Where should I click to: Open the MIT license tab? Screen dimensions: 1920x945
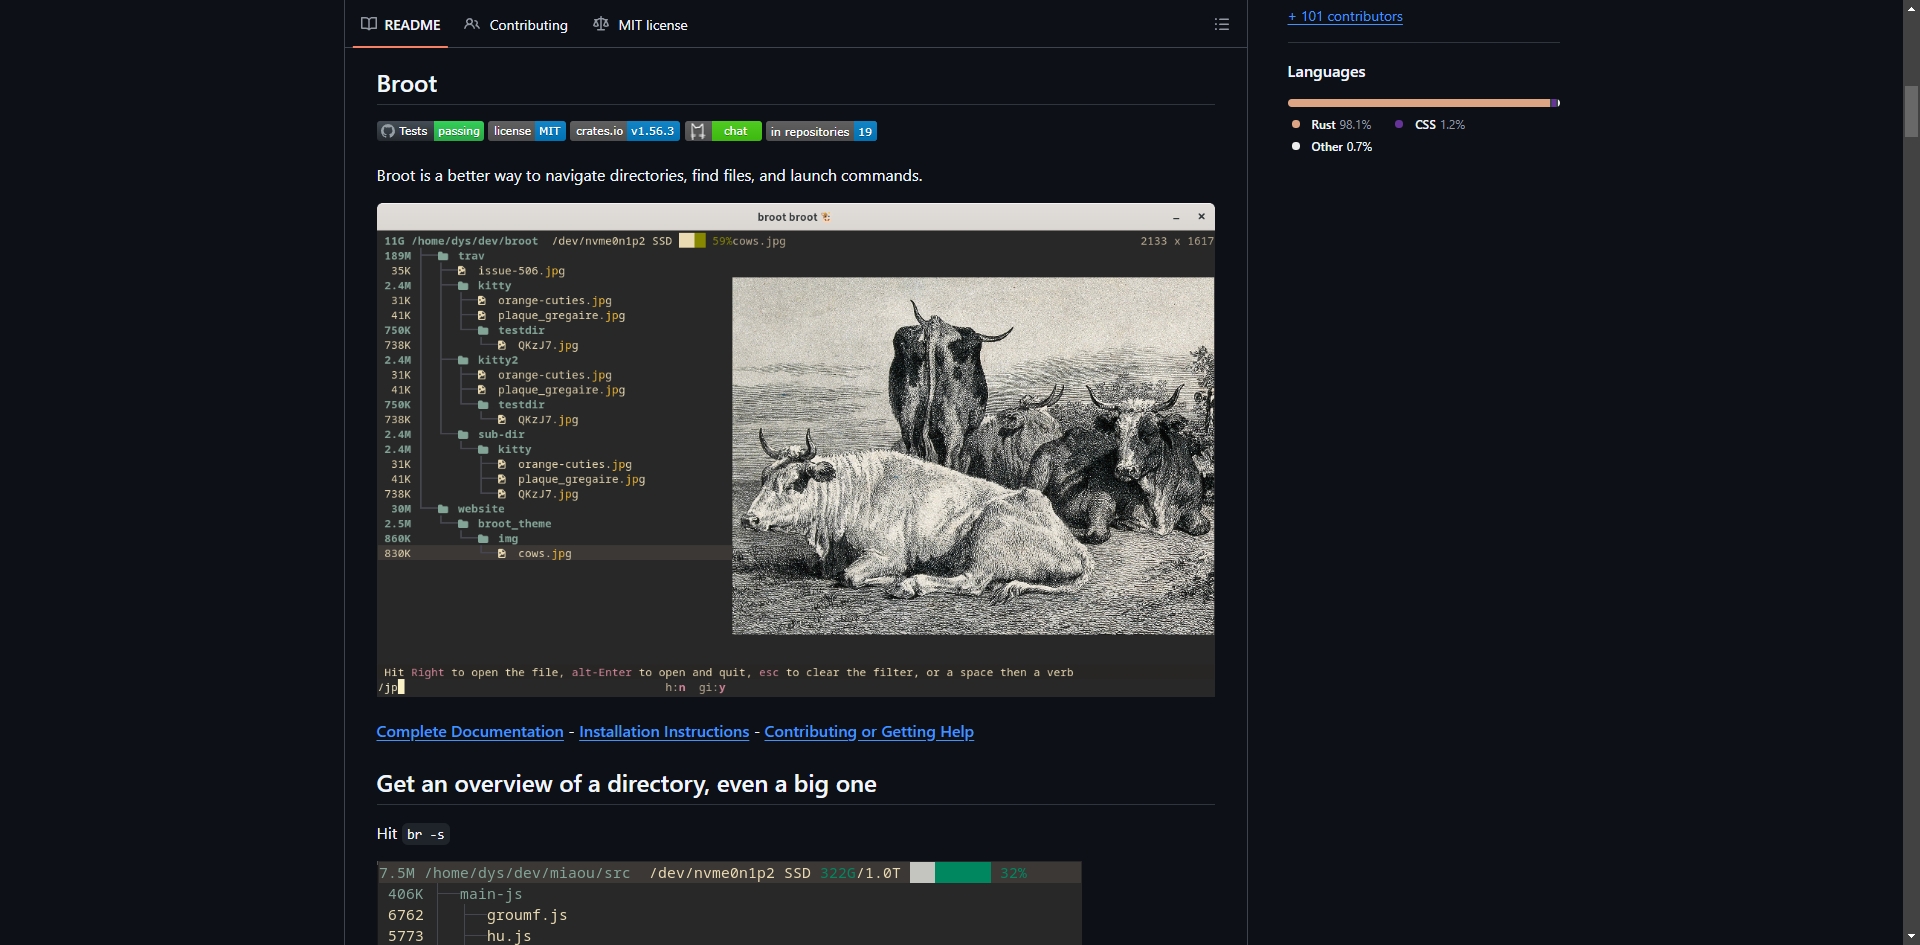click(x=640, y=25)
